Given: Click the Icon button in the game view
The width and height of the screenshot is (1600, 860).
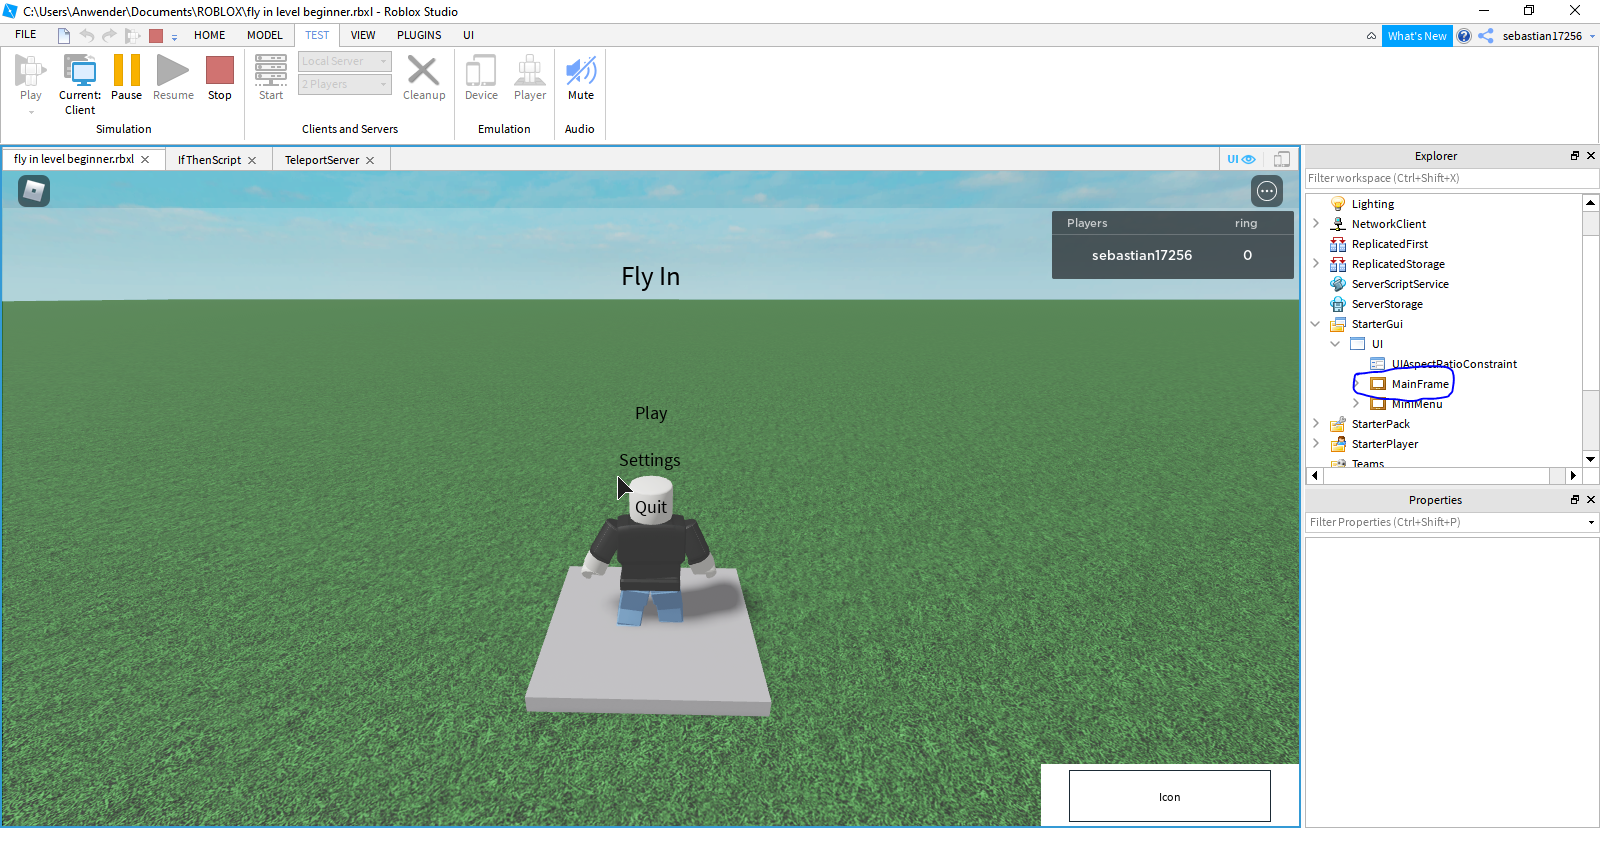Looking at the screenshot, I should click(x=1170, y=796).
